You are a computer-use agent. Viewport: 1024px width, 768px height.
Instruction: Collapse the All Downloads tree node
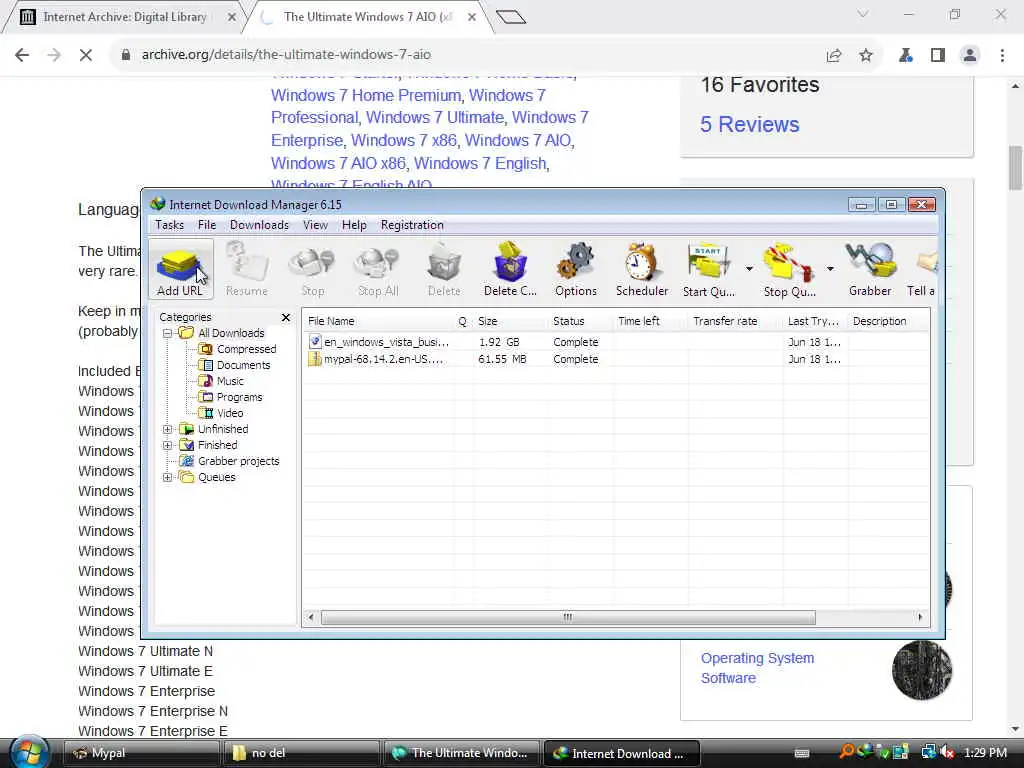168,333
